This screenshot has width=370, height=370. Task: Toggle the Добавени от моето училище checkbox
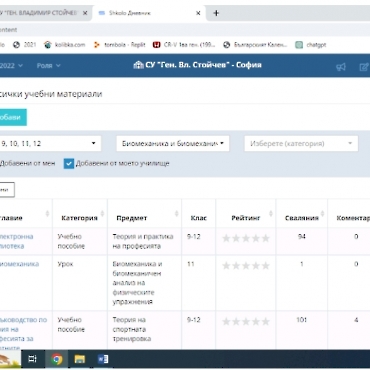coord(69,163)
